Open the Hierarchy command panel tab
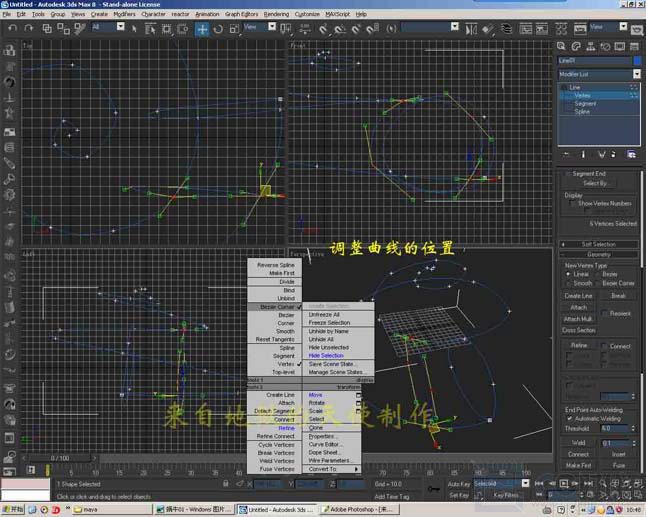Screen dimensions: 646x517 click(591, 47)
